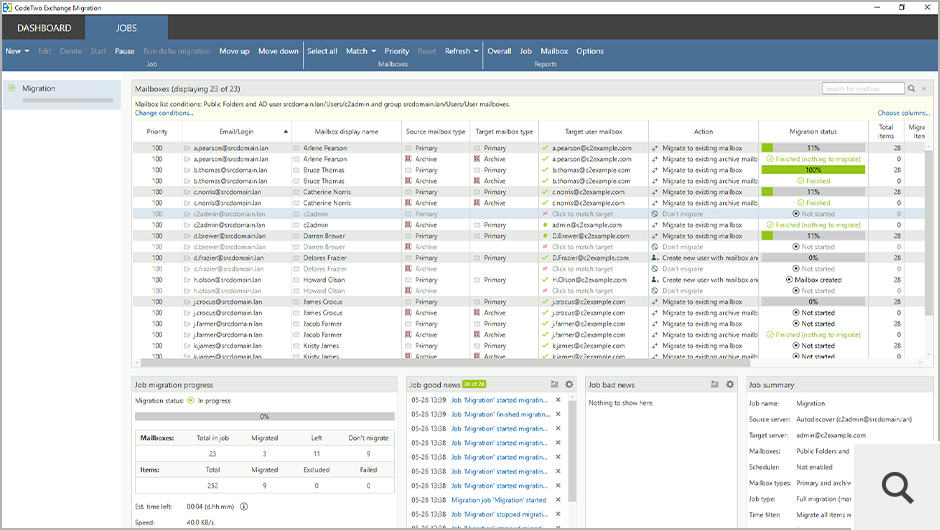Dismiss the first Job good news entry

point(558,400)
